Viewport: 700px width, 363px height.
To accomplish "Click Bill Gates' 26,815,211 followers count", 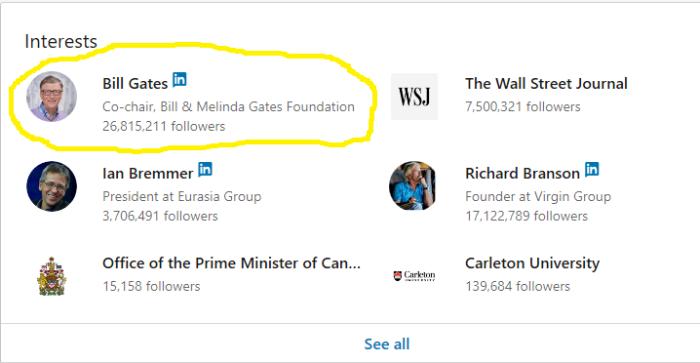I will pos(163,126).
